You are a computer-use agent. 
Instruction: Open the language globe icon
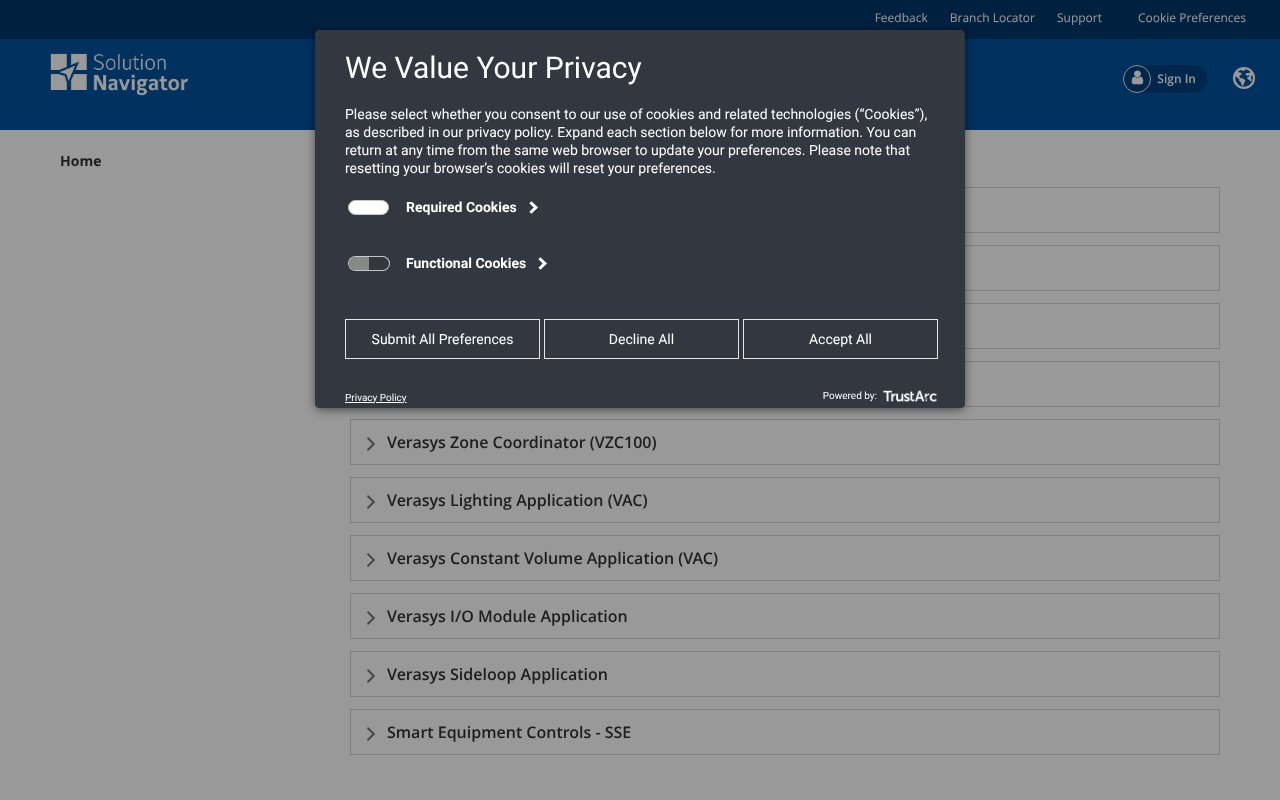[x=1243, y=77]
